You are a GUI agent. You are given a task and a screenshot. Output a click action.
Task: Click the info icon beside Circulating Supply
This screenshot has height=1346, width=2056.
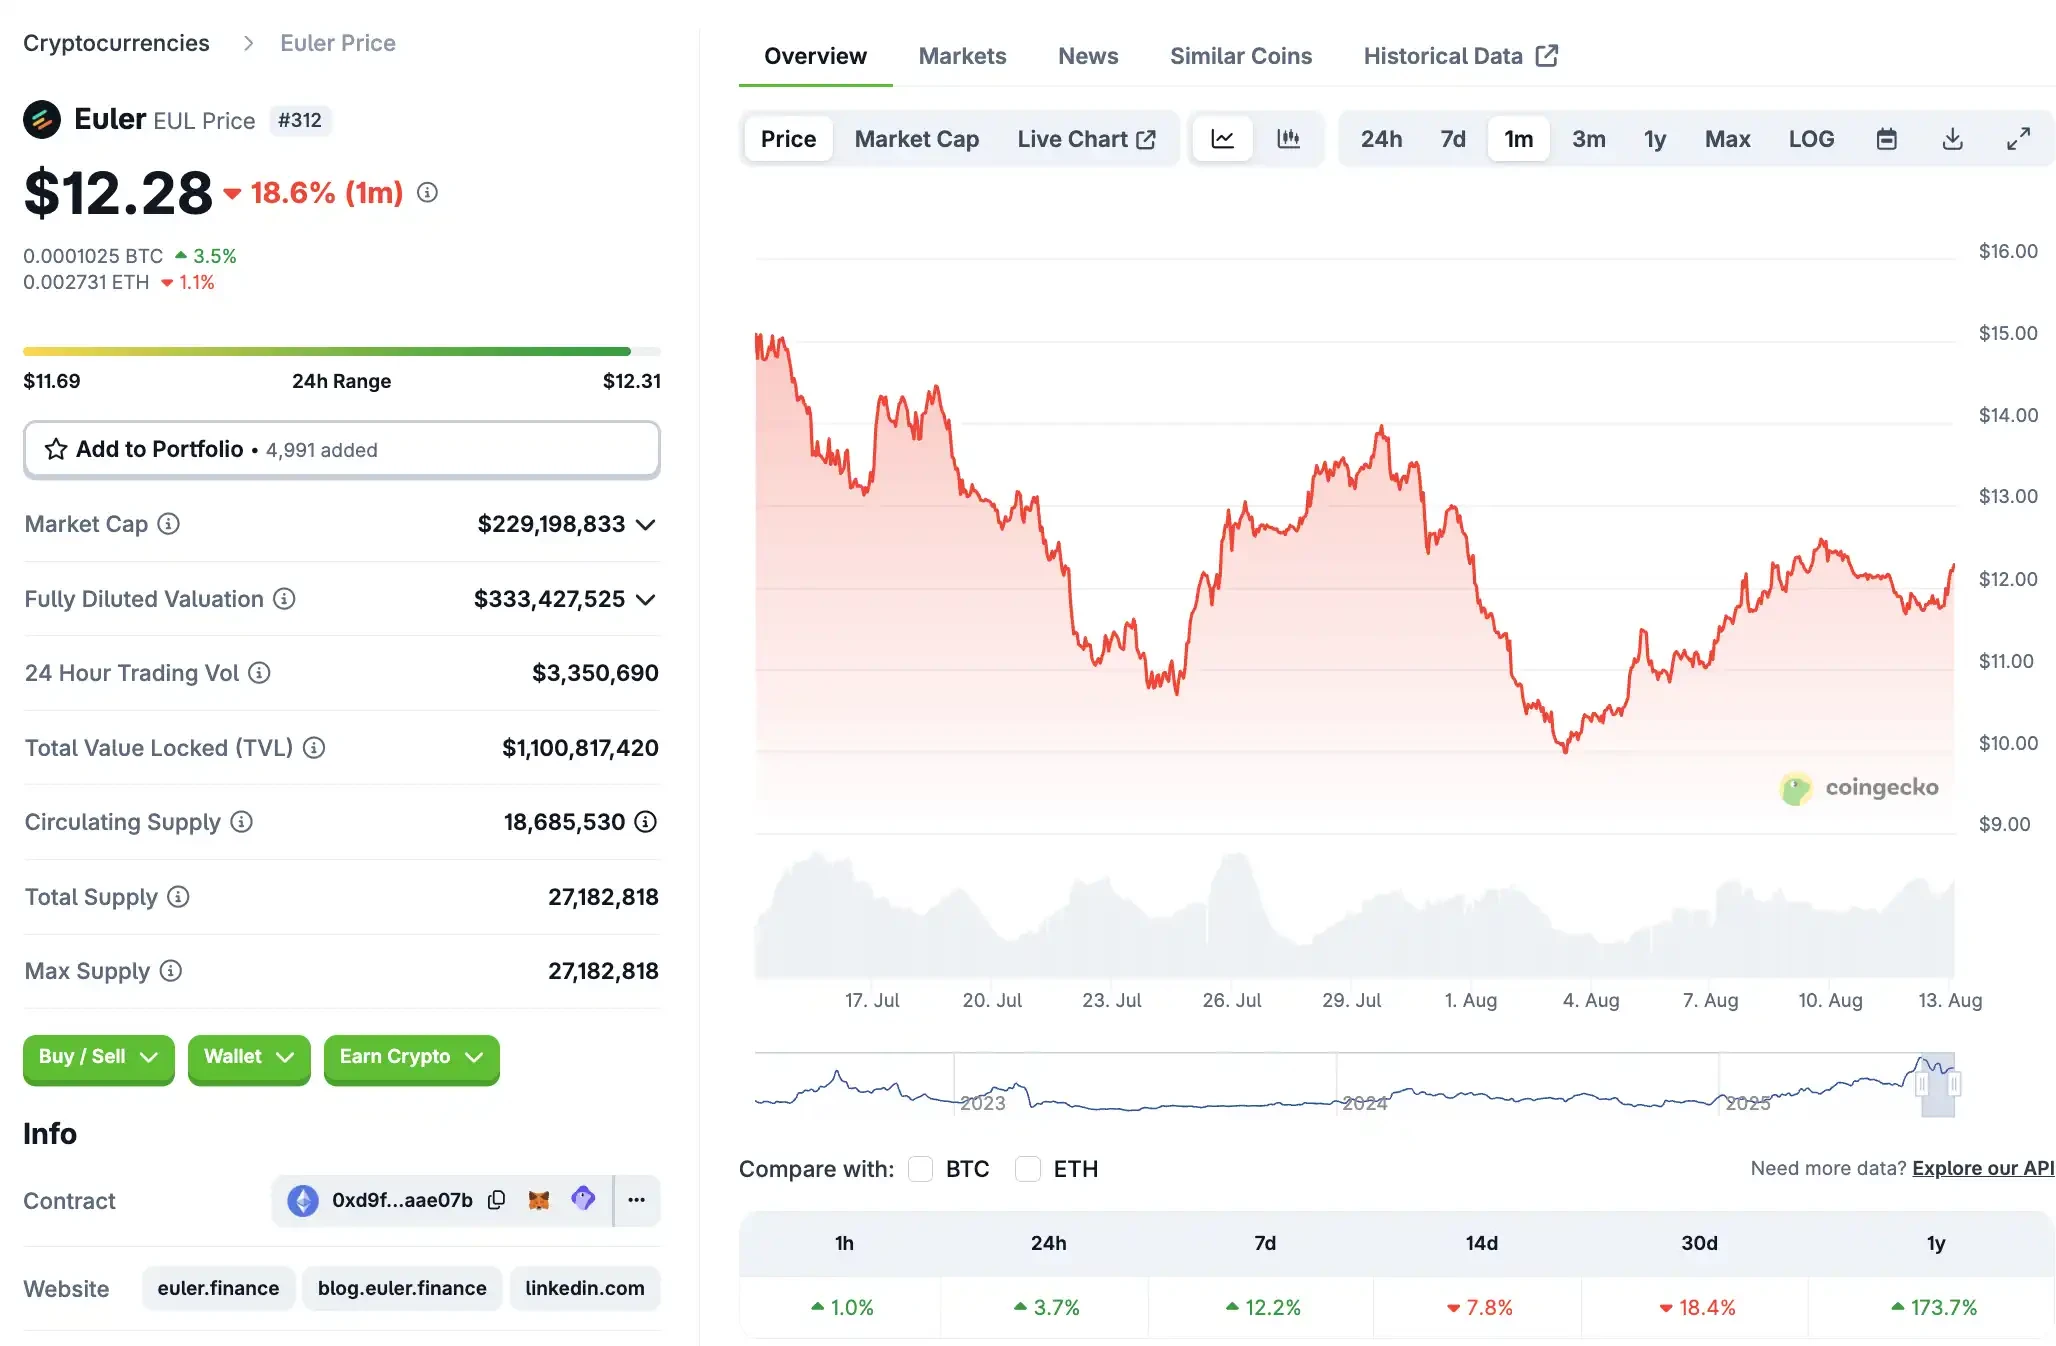coord(241,822)
